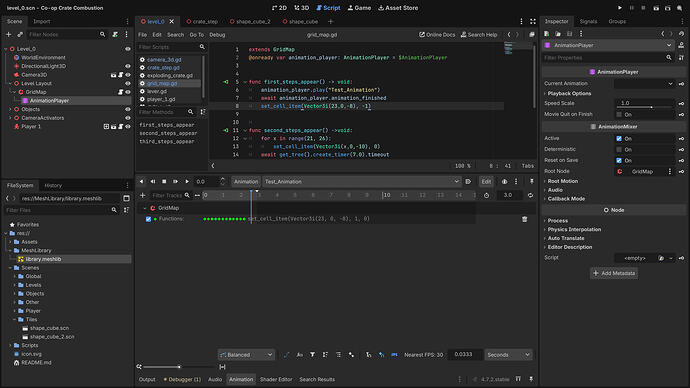Open the Debugger bottom panel
Image resolution: width=690 pixels, height=388 pixels.
(x=182, y=379)
